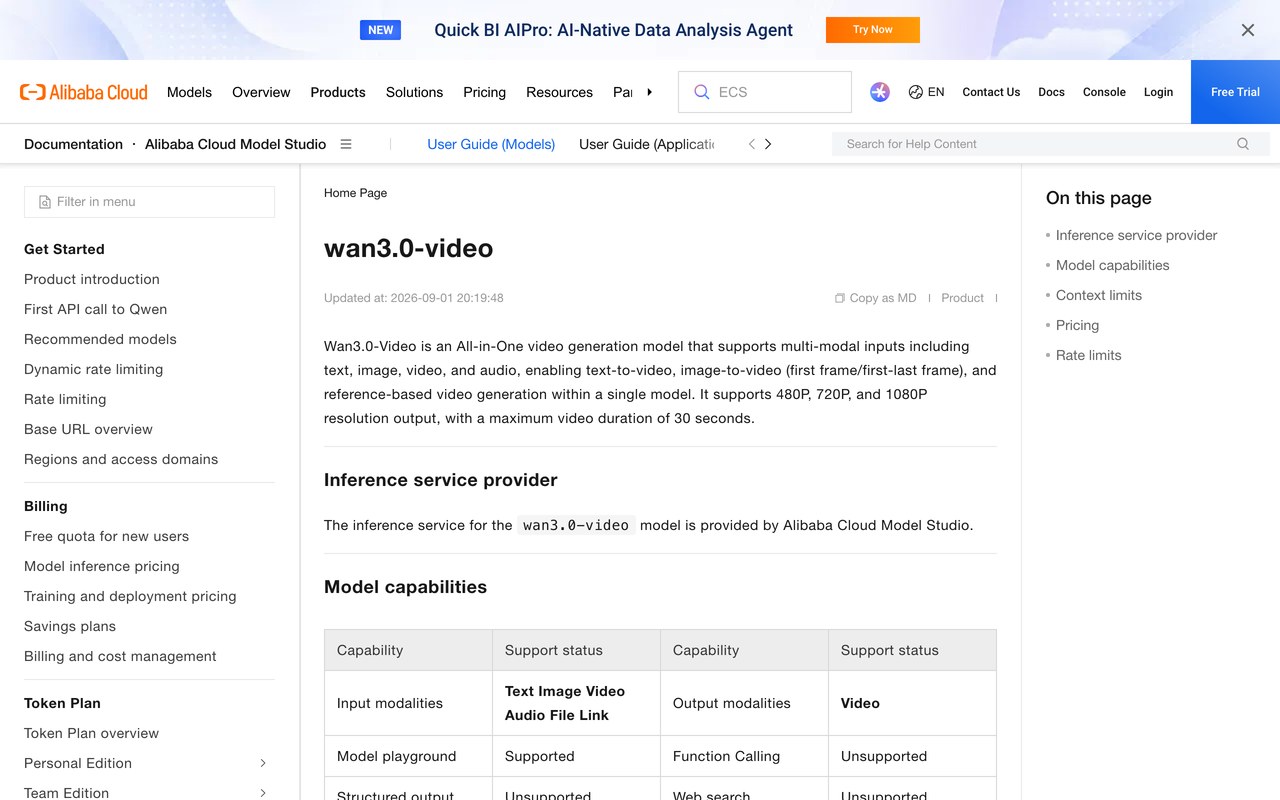Viewport: 1280px width, 800px height.
Task: Open Billing and cost management
Action: point(120,656)
